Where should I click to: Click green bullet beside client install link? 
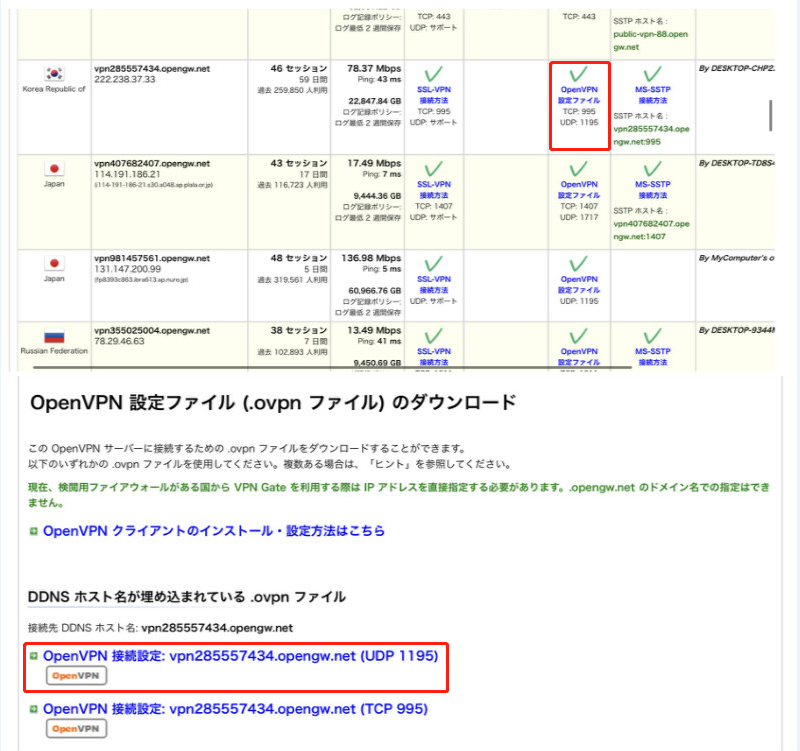point(34,531)
